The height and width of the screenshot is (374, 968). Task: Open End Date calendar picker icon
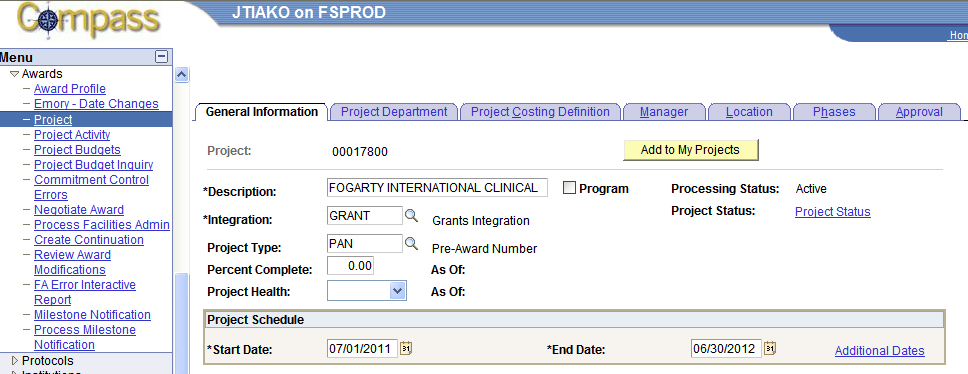(x=770, y=349)
